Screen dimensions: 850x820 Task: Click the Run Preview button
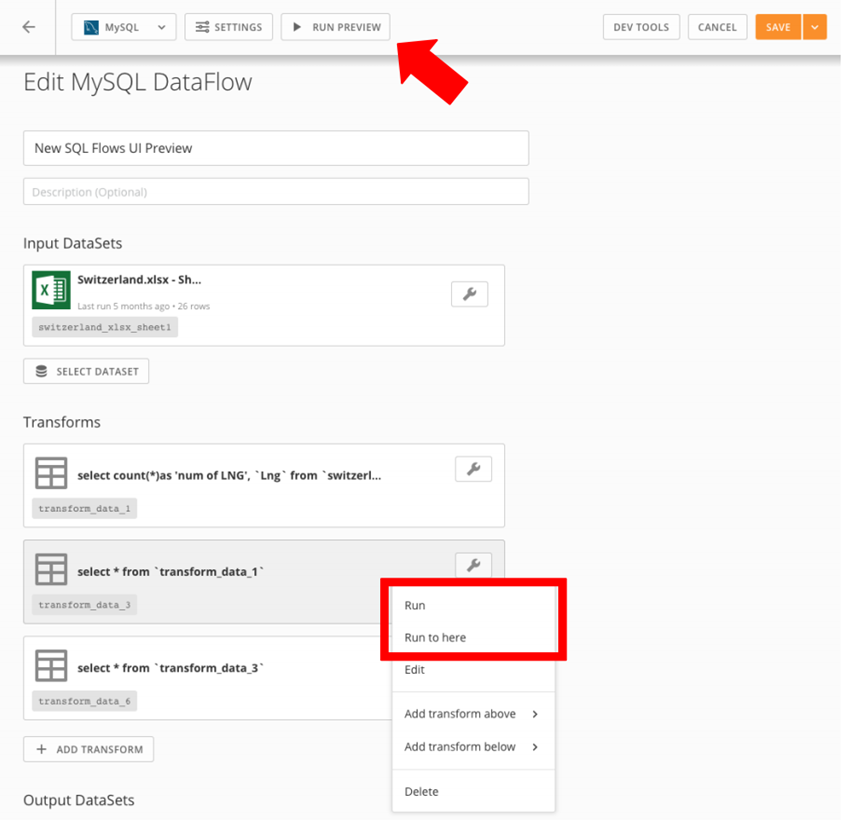[335, 27]
